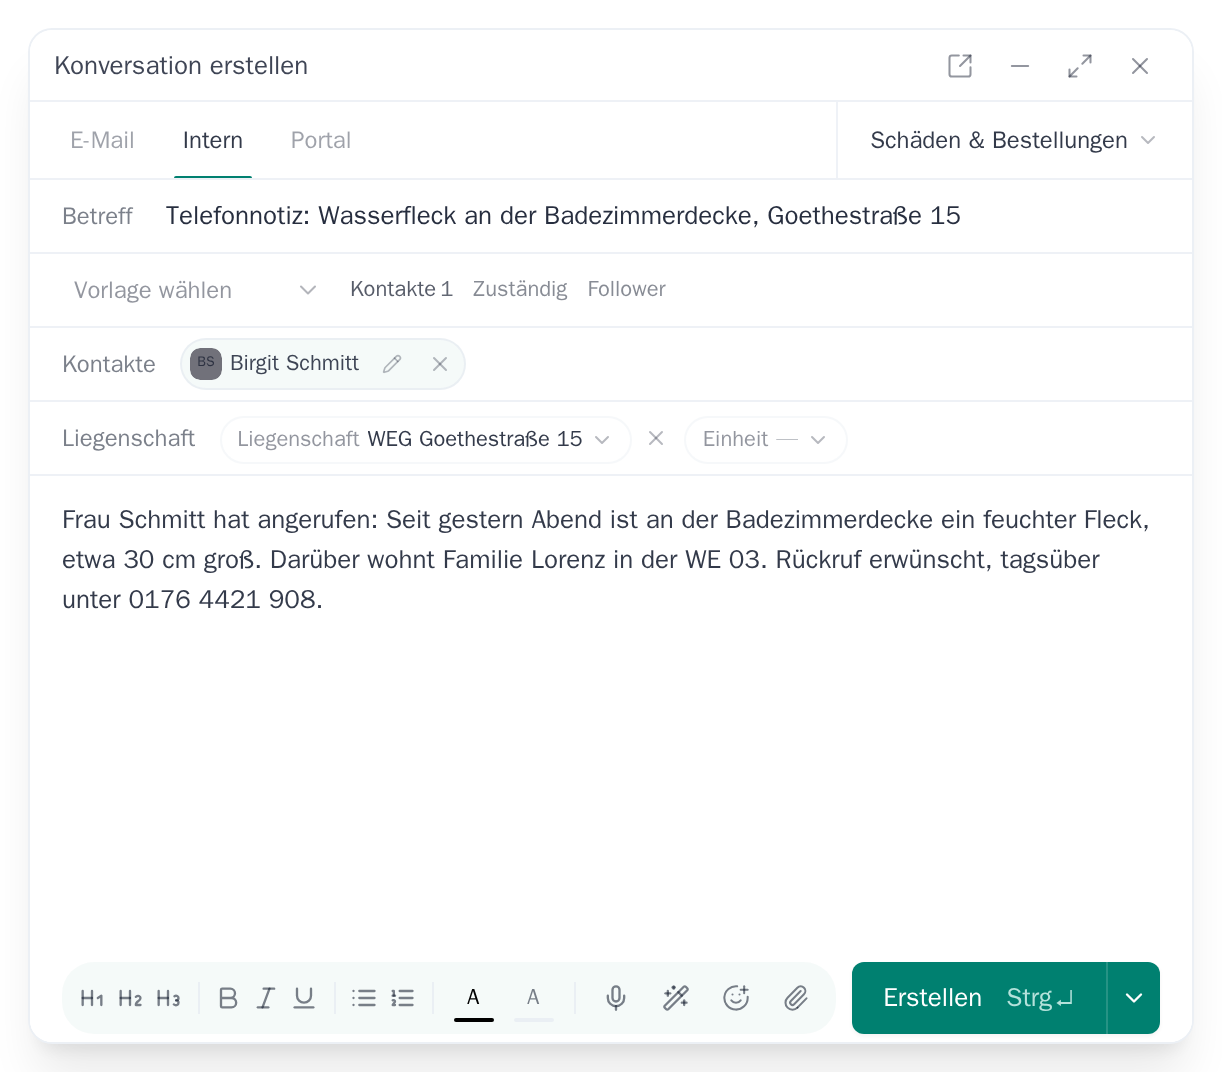Insert a bulleted list
This screenshot has height=1072, width=1222.
(364, 998)
